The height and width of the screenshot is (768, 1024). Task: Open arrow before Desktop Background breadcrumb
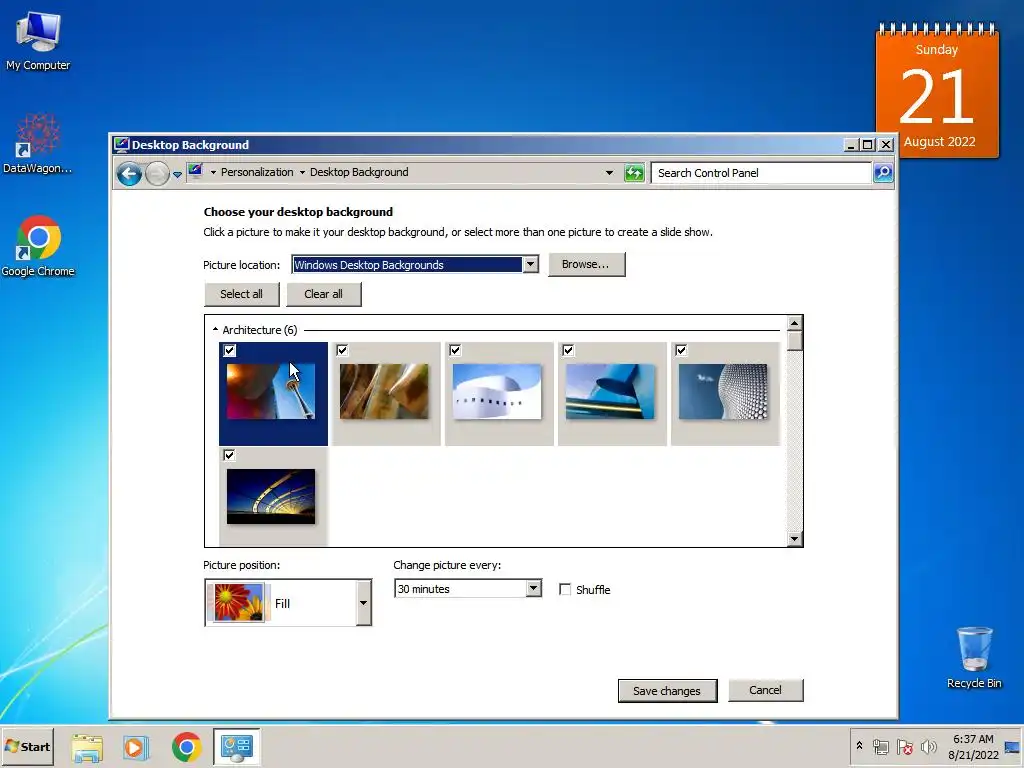tap(302, 172)
